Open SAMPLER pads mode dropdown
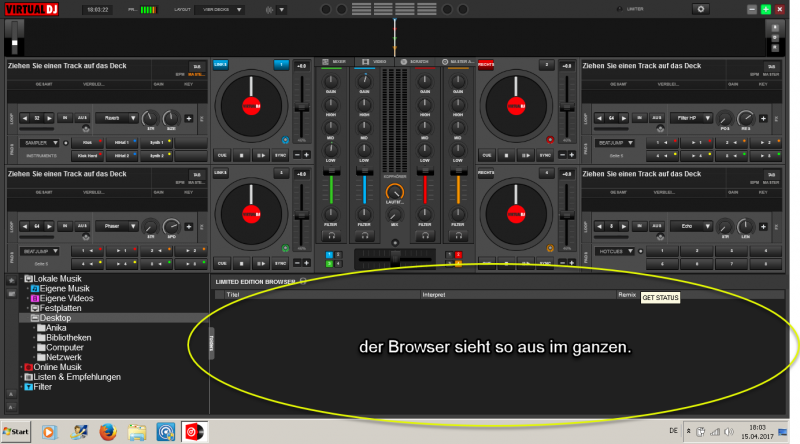This screenshot has height=444, width=800. point(40,143)
